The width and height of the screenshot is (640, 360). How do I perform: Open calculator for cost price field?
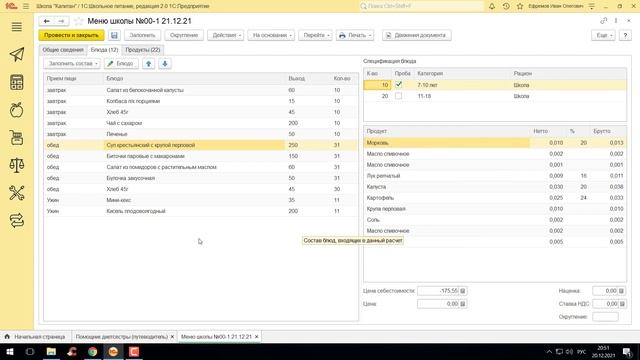pos(463,291)
